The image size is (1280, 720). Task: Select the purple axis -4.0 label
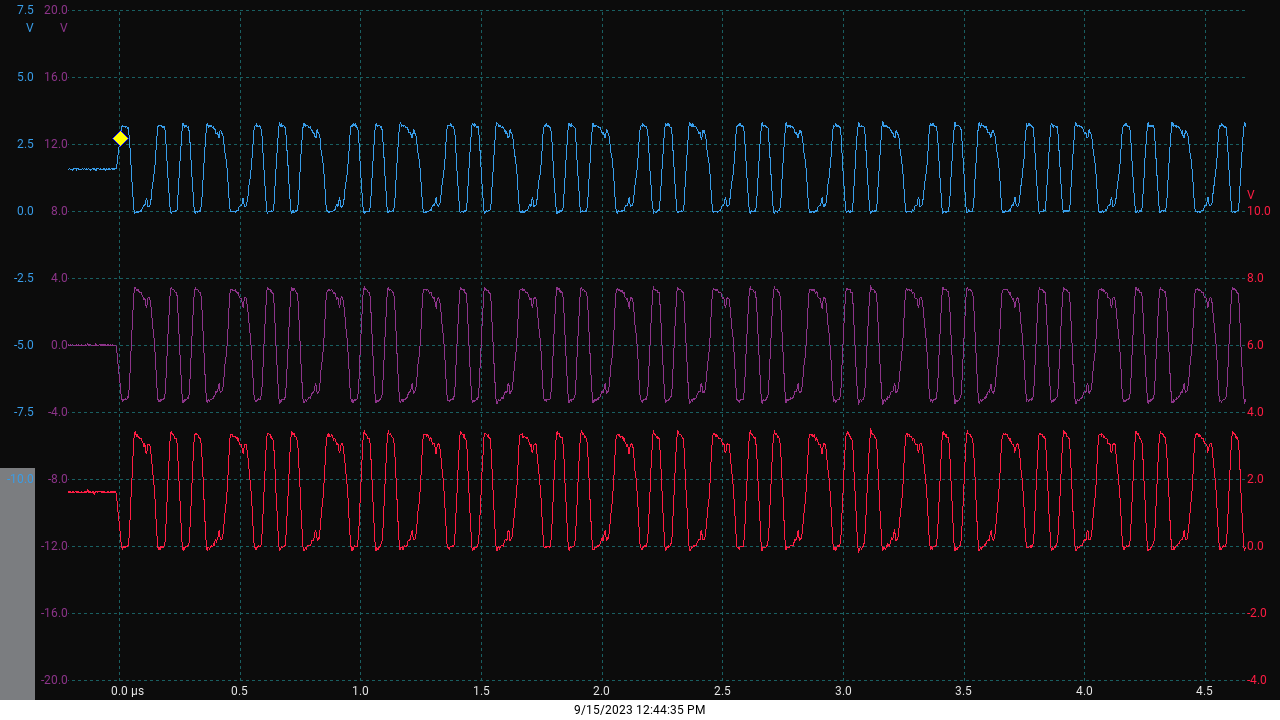[x=57, y=412]
